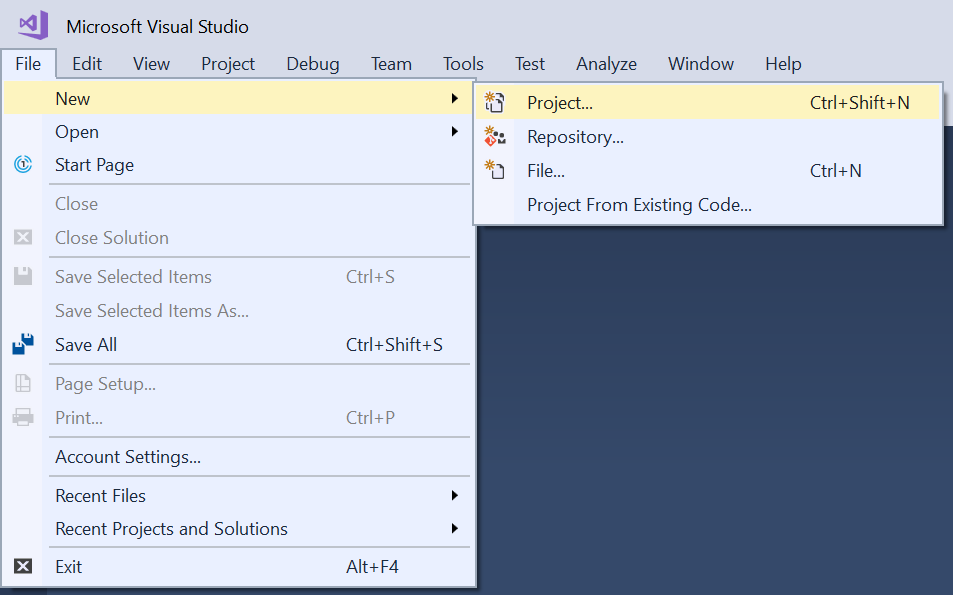Click the Exit X icon
953x595 pixels.
point(23,567)
